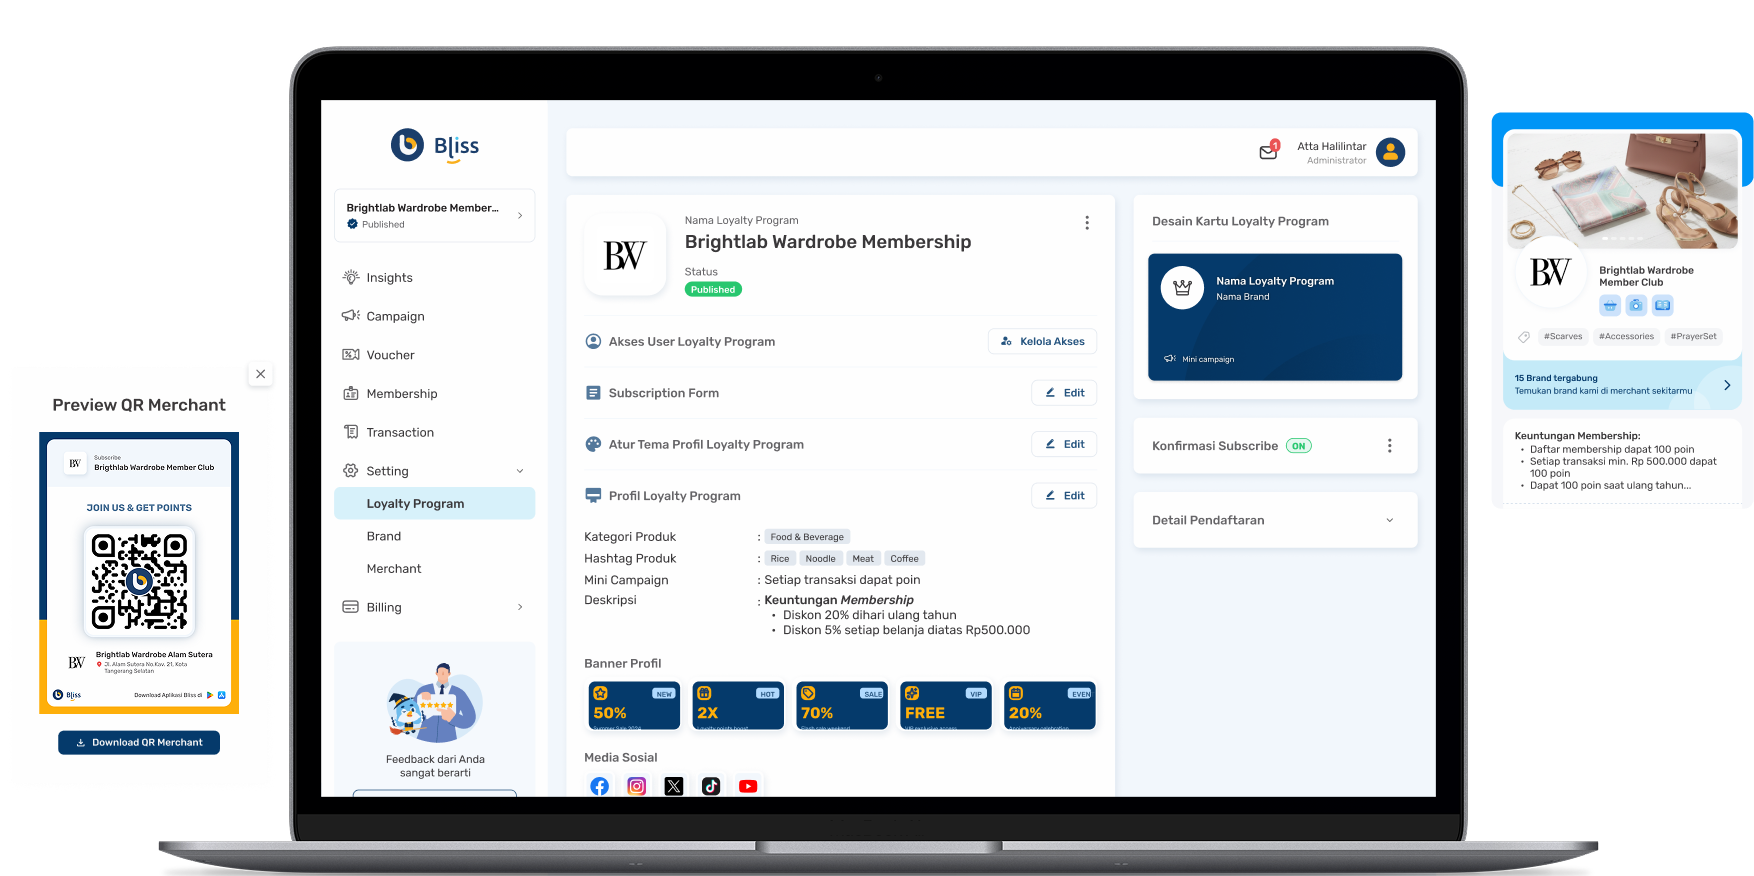Edit the Subscription Form
Viewport: 1754px width, 876px height.
[x=1064, y=393]
